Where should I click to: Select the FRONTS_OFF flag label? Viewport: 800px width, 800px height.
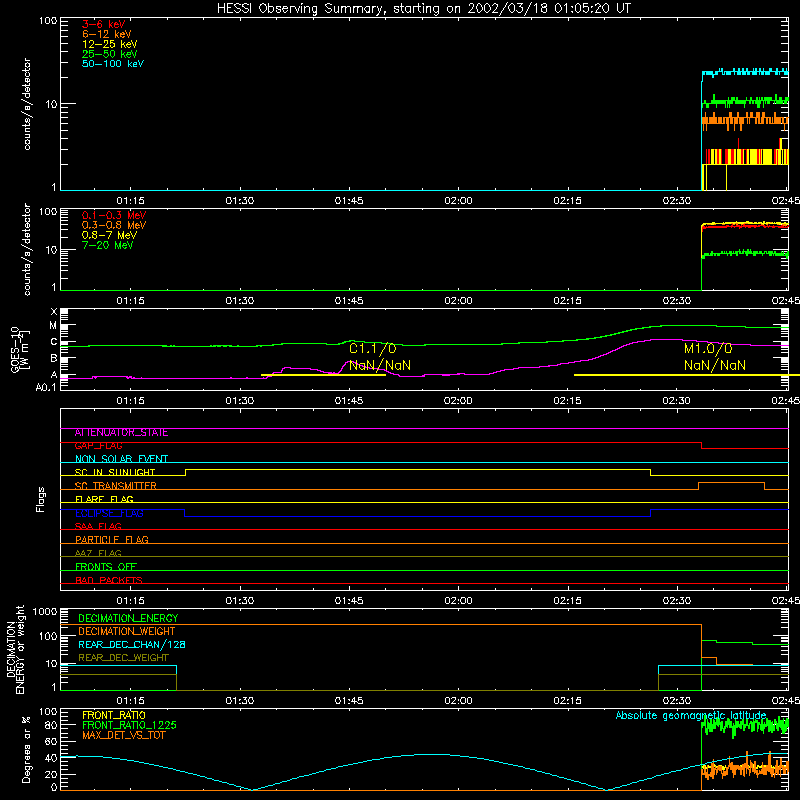(106, 567)
